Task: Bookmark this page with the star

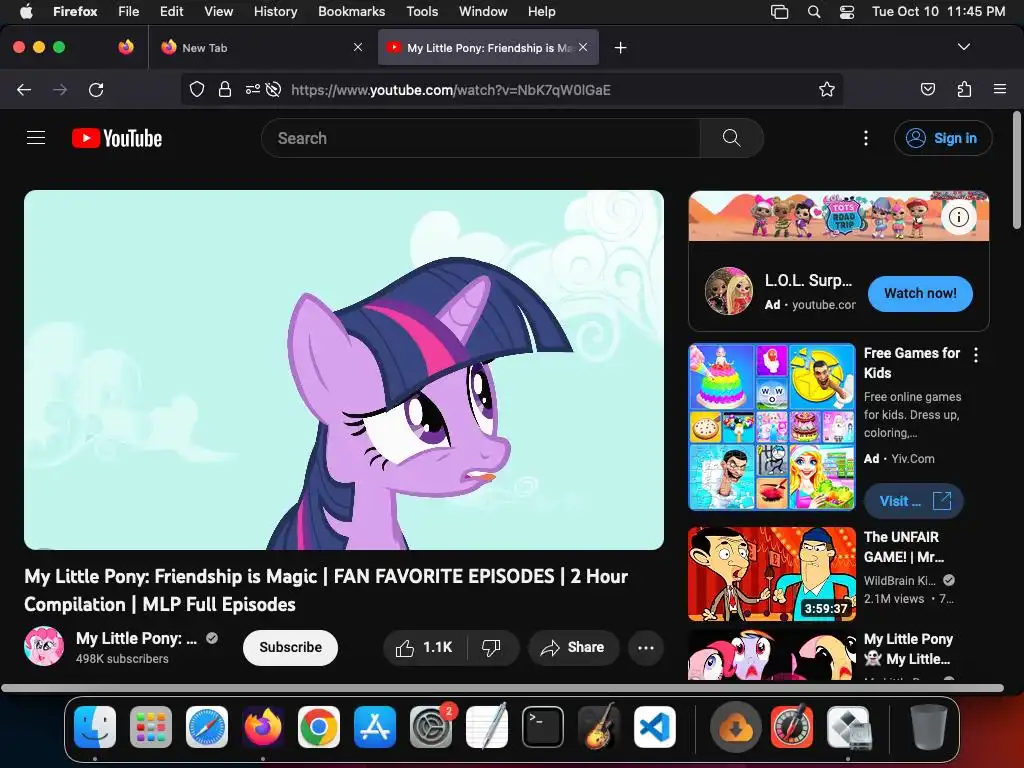Action: (827, 89)
